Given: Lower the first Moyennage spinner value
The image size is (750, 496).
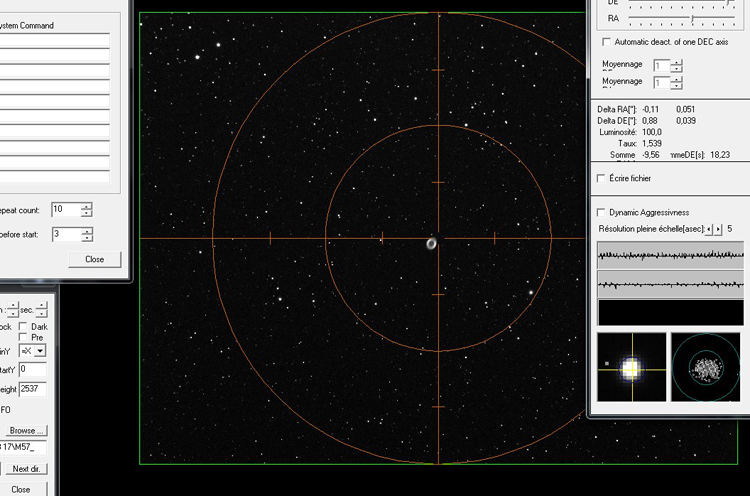Looking at the screenshot, I should [x=676, y=69].
